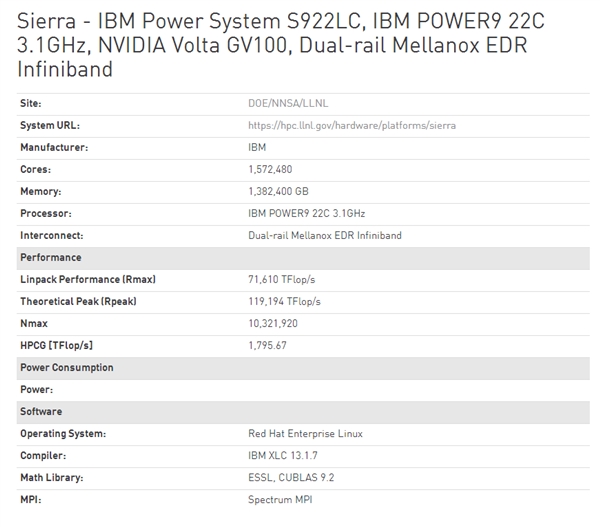The width and height of the screenshot is (600, 527).
Task: Click the HPCG value 1,795.67
Action: tap(268, 345)
